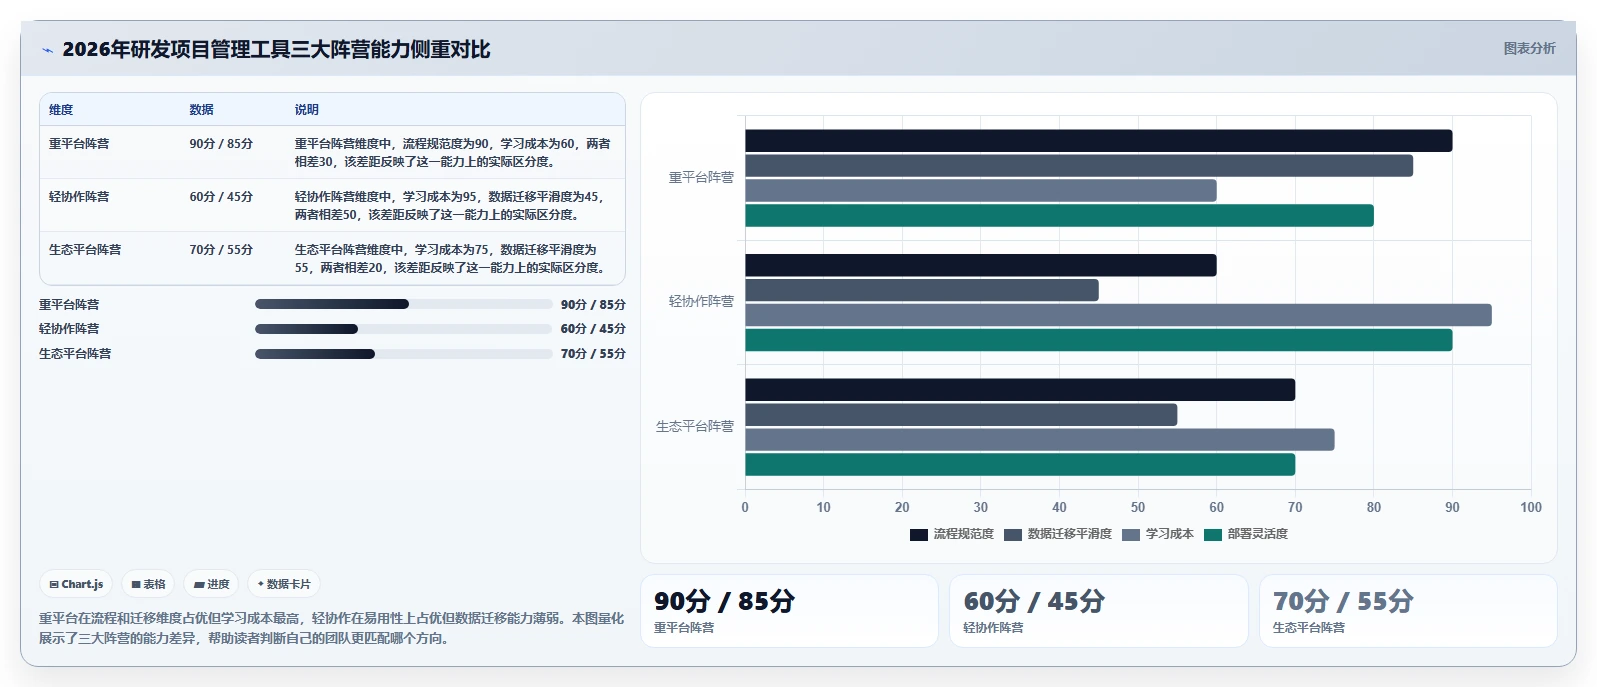Click the 90分 / 85分 value beside the progress bar
The width and height of the screenshot is (1597, 687).
coord(593,305)
